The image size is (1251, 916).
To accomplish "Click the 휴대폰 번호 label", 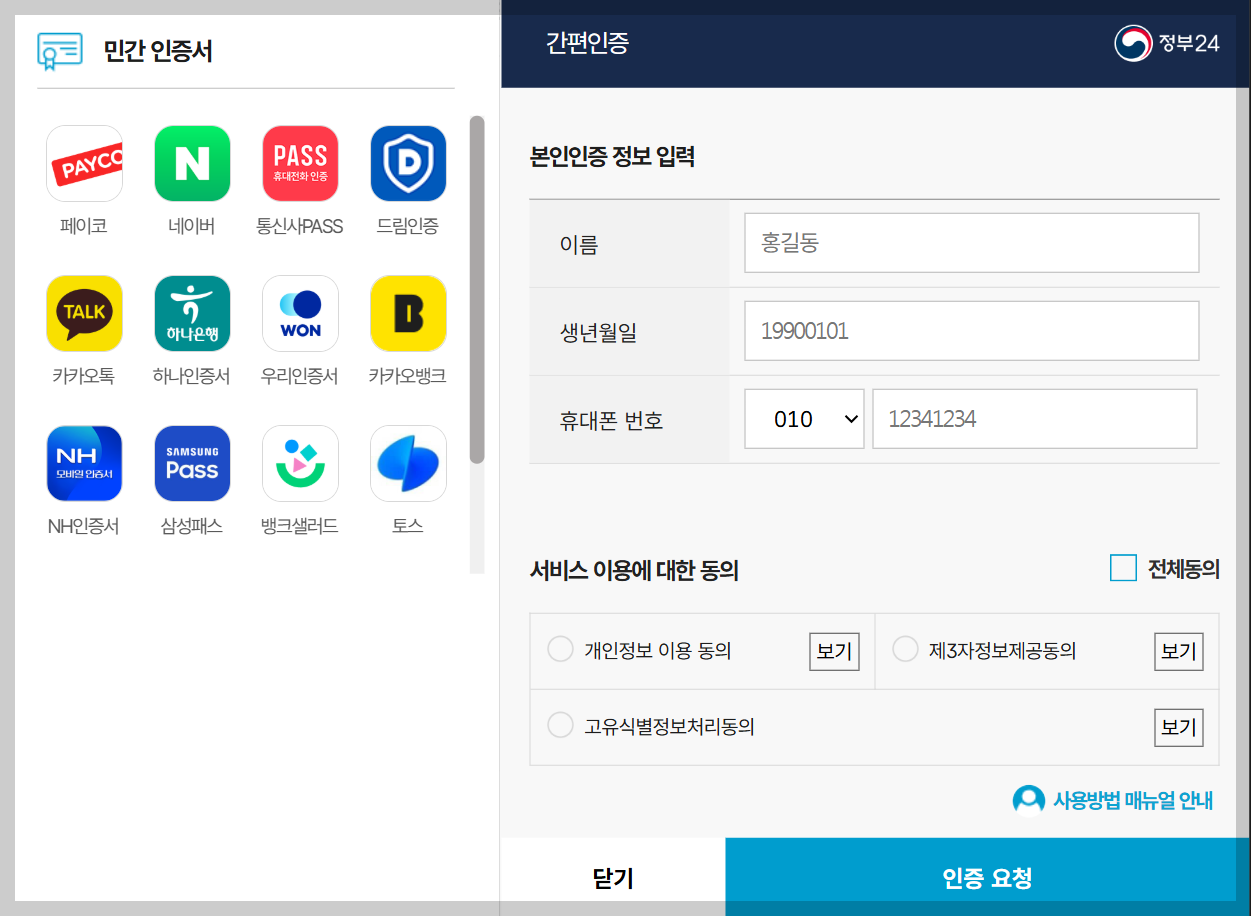I will click(x=611, y=420).
